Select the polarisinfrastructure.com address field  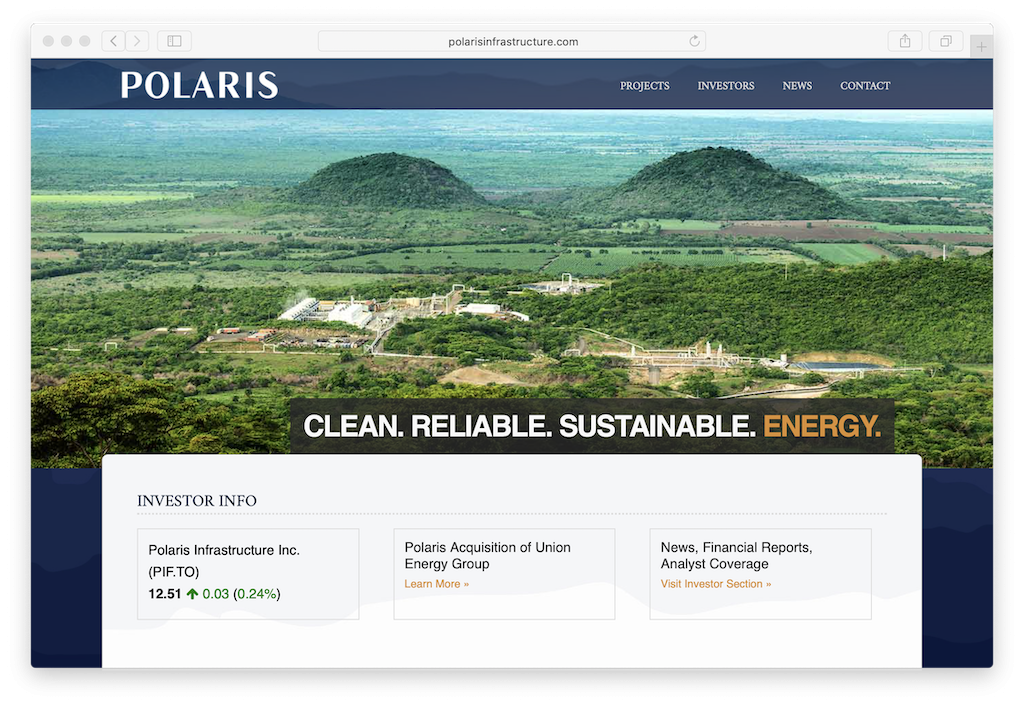512,41
